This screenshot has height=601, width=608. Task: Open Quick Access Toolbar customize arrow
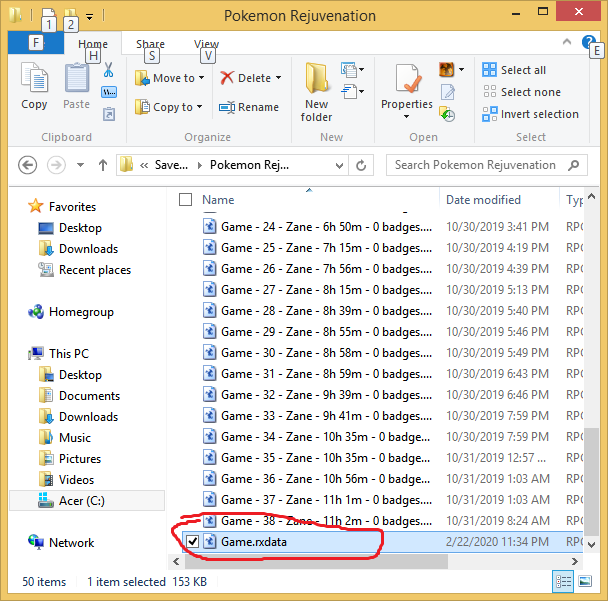(90, 17)
